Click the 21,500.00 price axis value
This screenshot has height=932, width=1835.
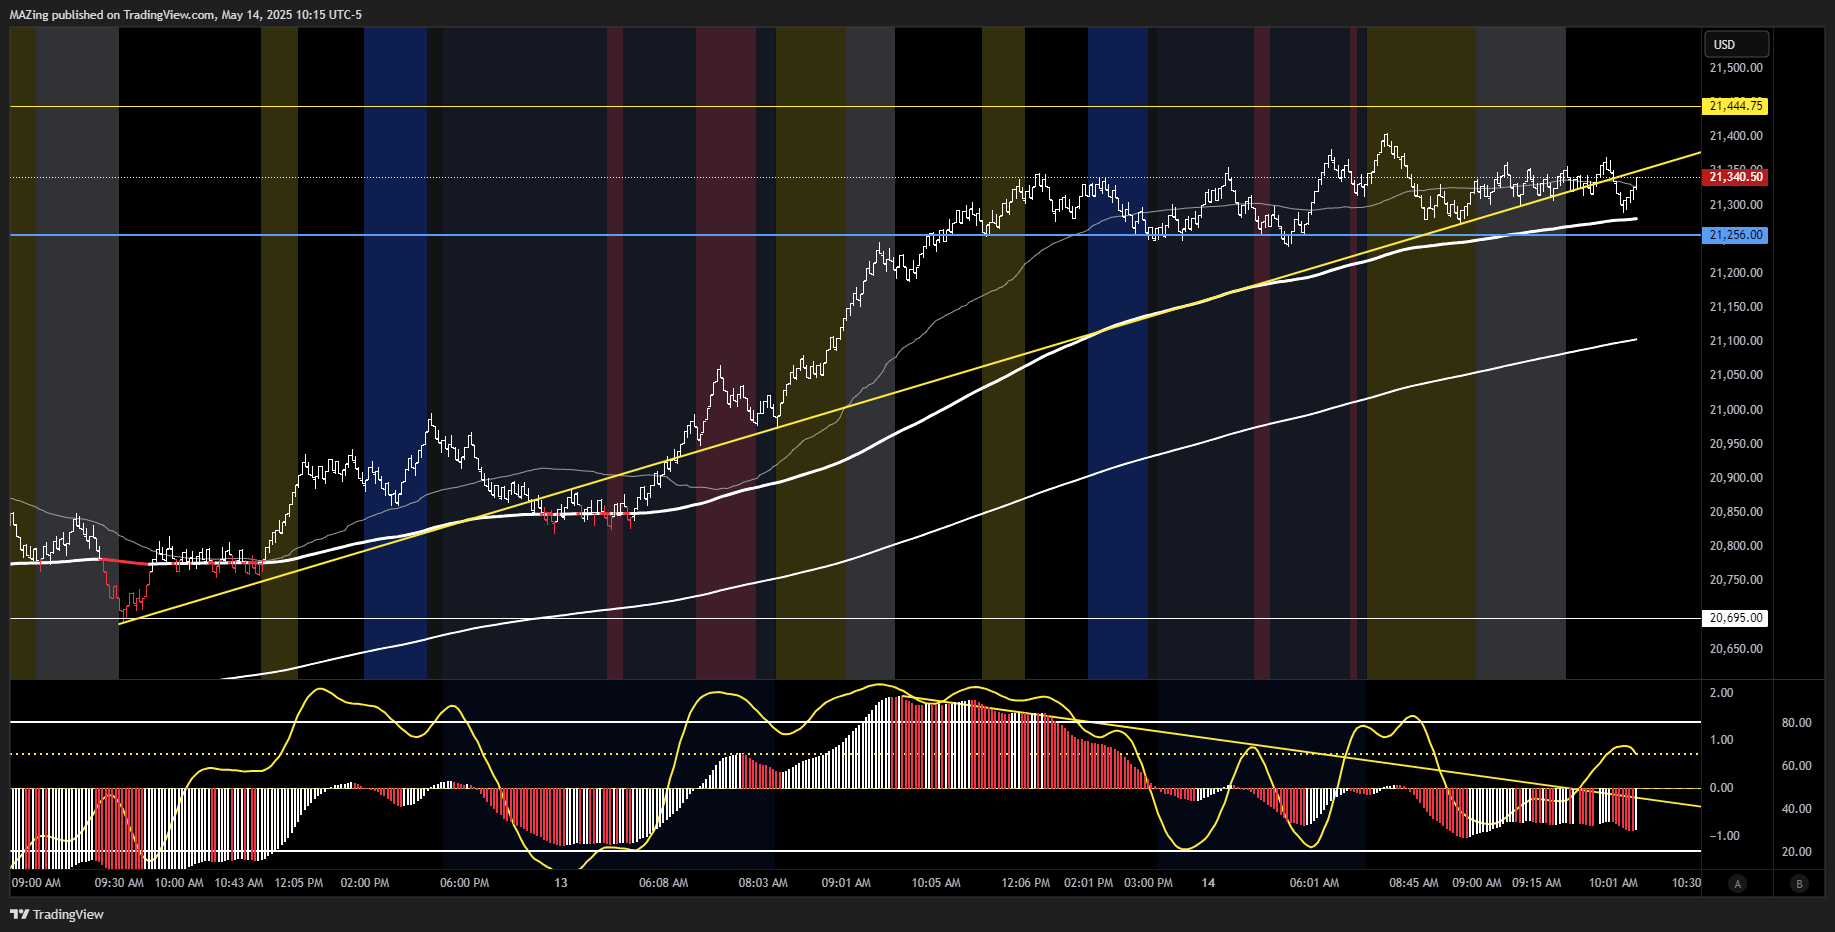(1736, 68)
